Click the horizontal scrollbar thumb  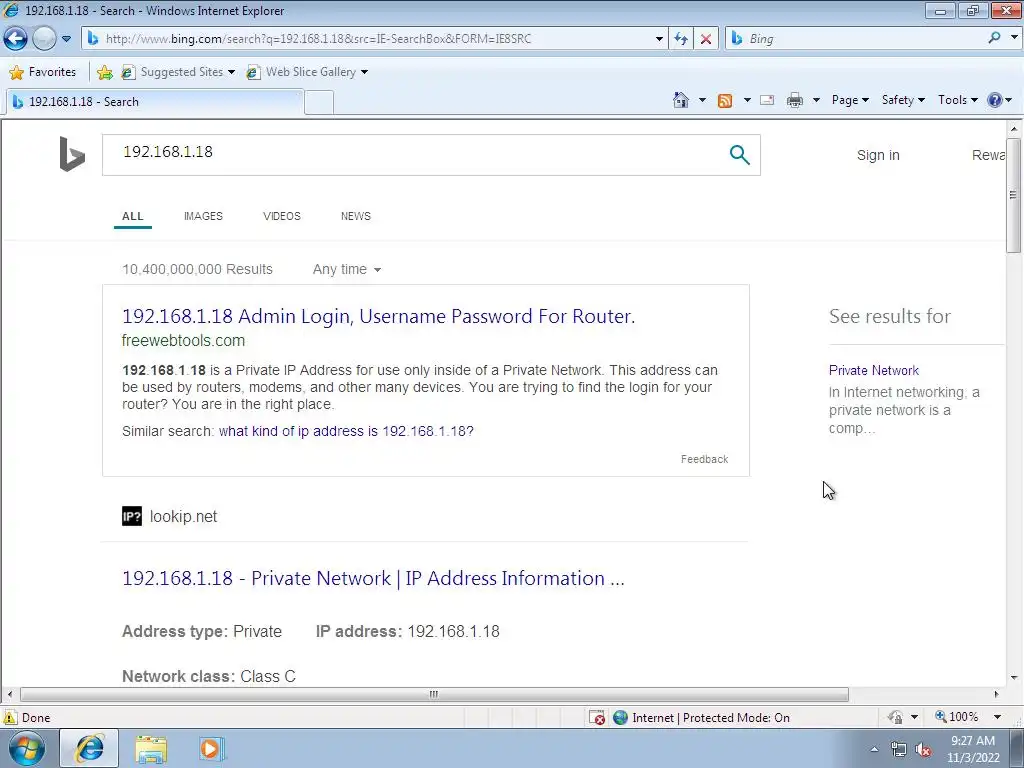pos(434,694)
